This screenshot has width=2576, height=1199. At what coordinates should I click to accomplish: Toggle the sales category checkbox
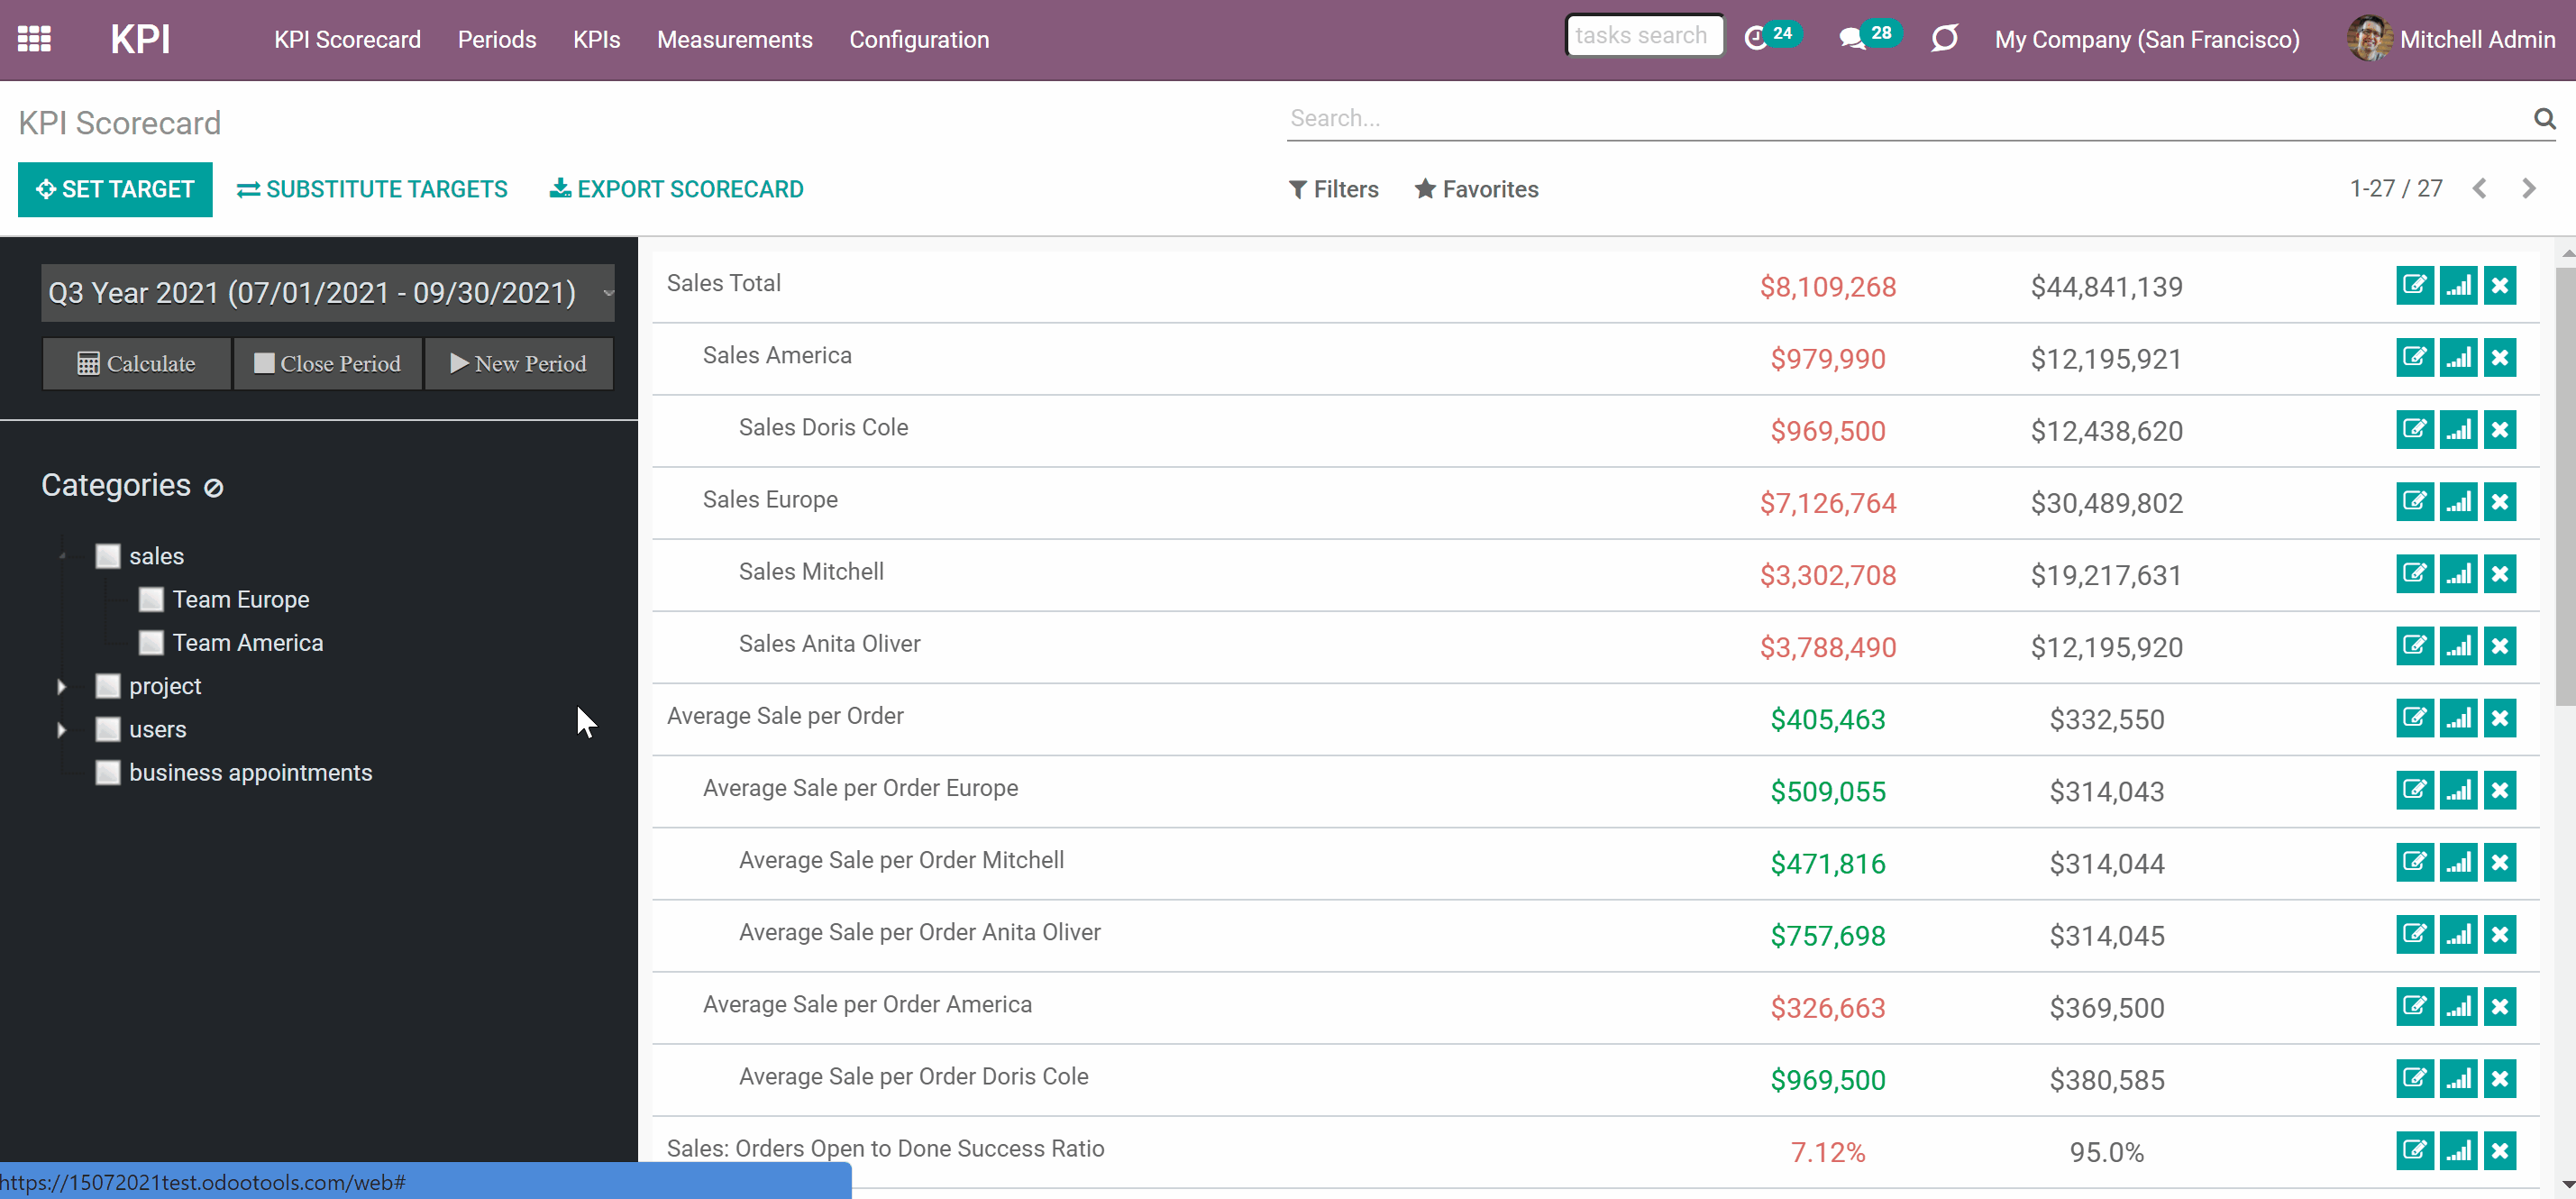(108, 556)
